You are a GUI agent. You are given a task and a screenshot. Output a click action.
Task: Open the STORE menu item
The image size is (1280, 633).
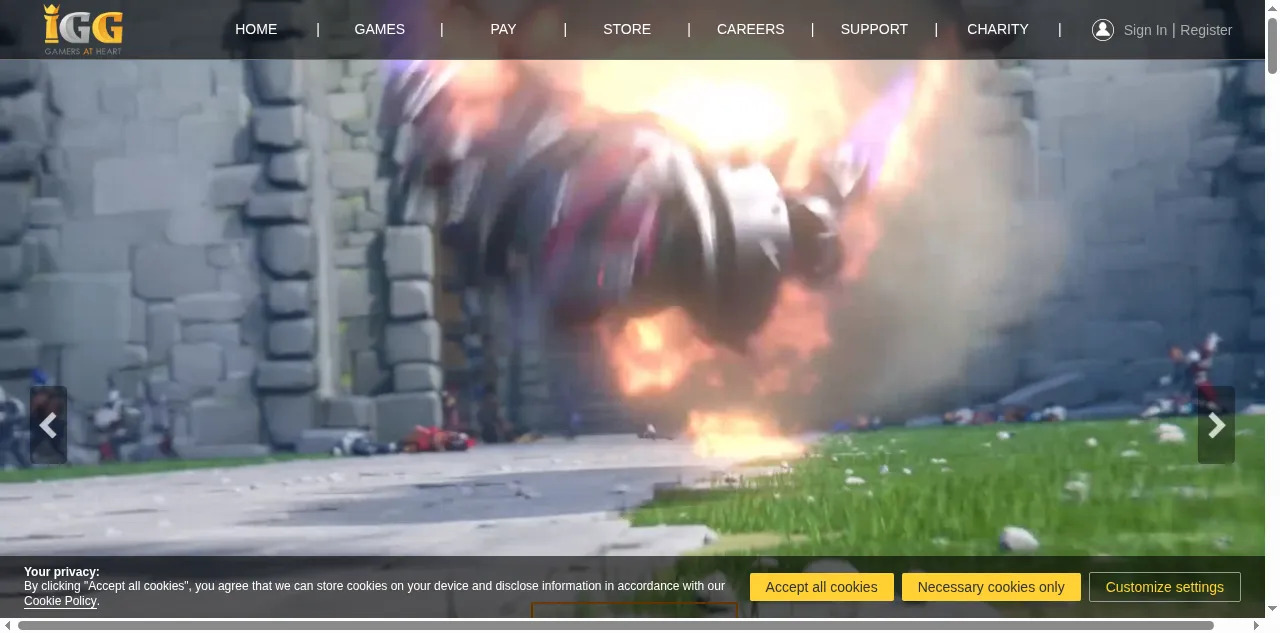(x=627, y=29)
